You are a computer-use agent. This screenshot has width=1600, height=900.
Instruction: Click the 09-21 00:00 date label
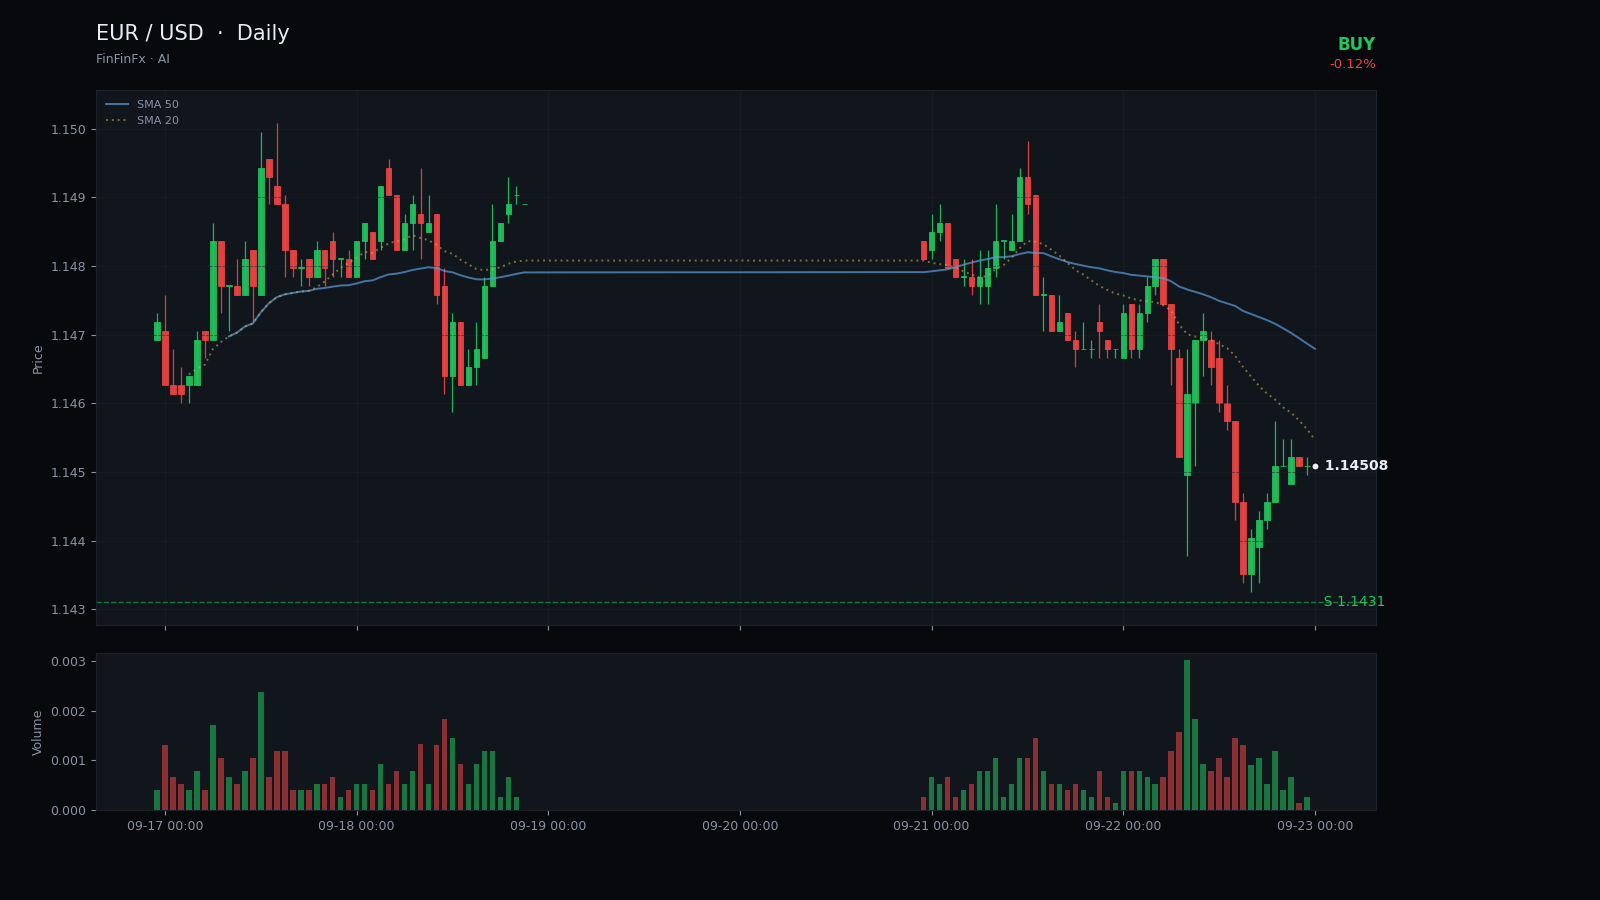point(931,826)
